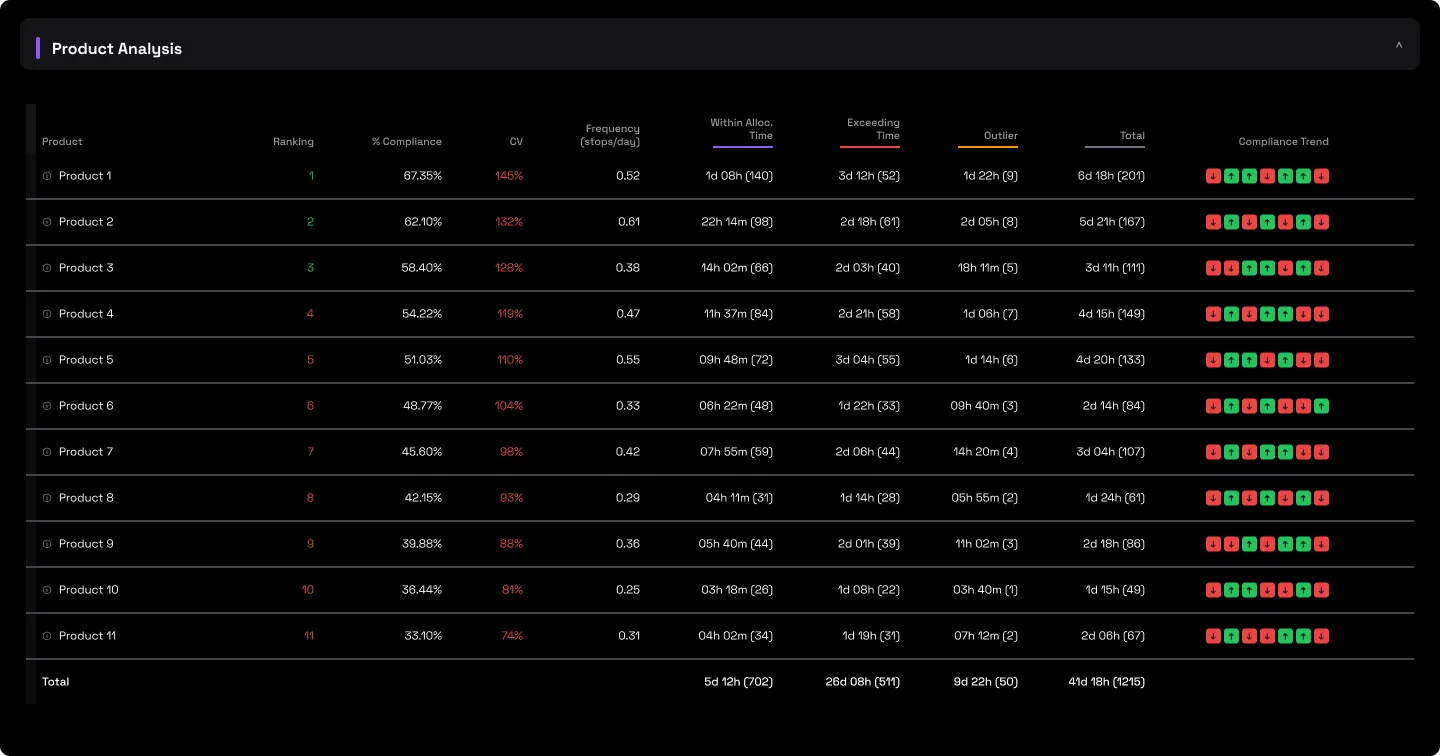Select the Product 6 name cell
This screenshot has height=756, width=1440.
coord(86,406)
